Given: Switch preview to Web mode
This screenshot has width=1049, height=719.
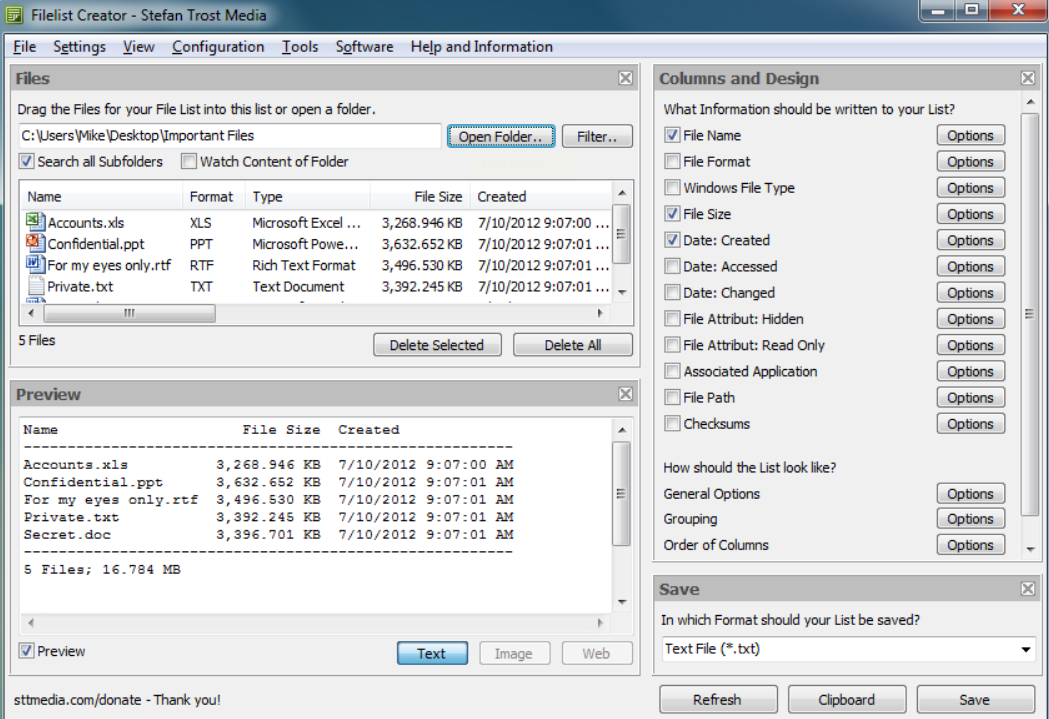Looking at the screenshot, I should [x=596, y=653].
